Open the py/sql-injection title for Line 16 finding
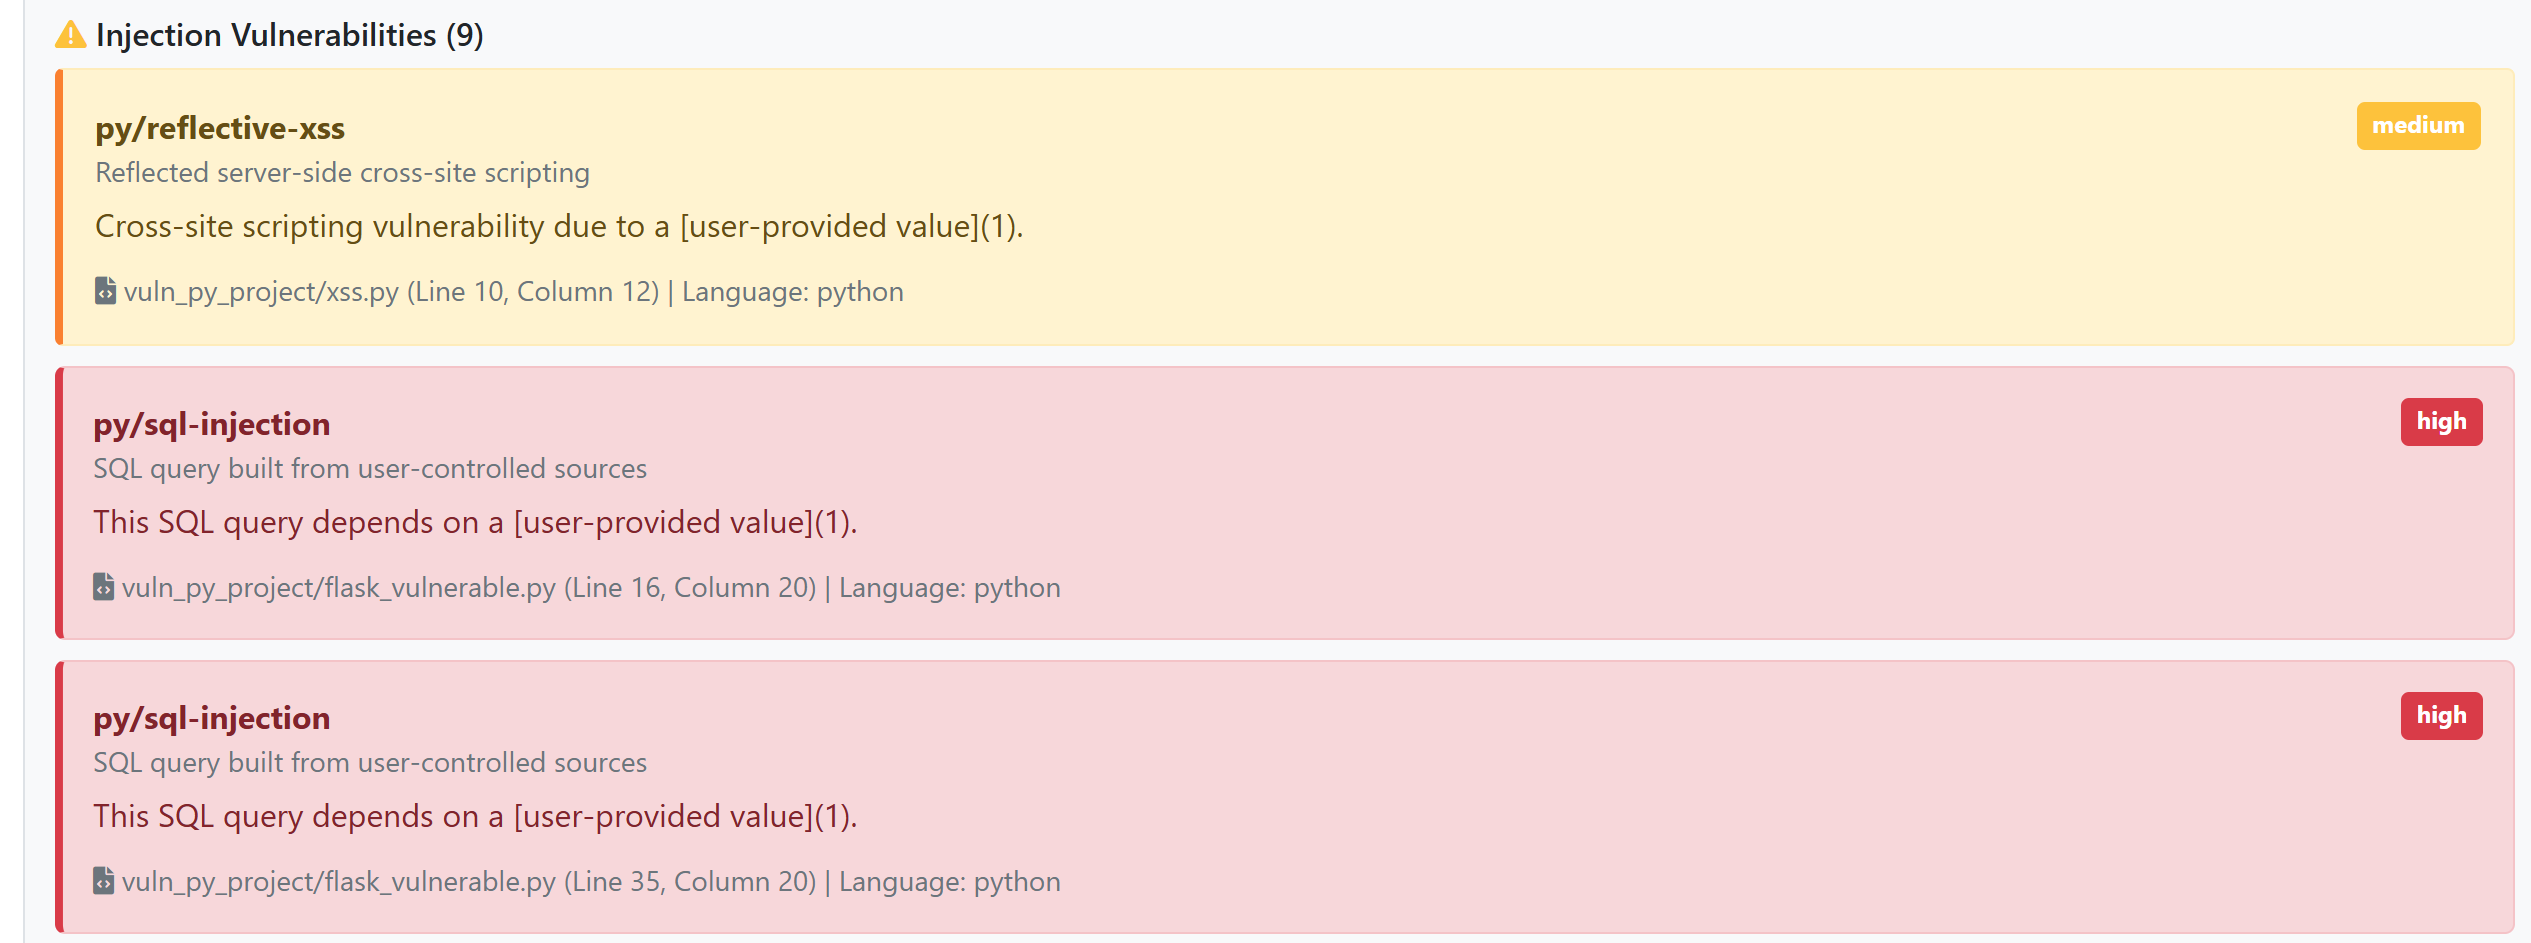The image size is (2531, 943). 211,424
